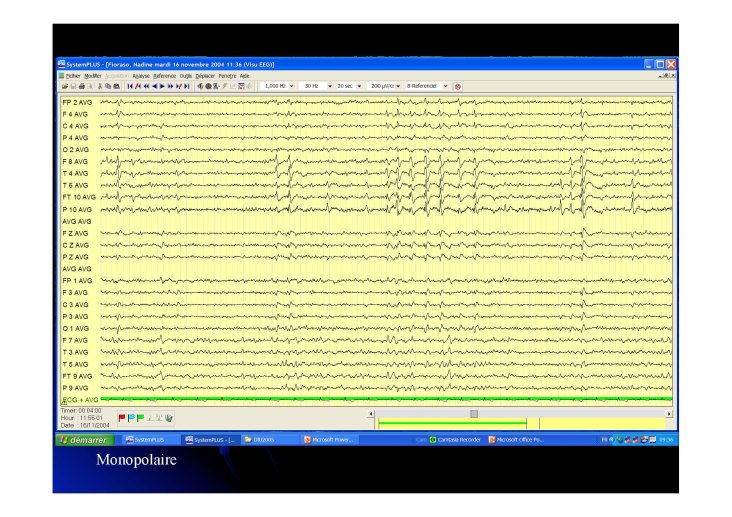
Task: Open the 8 Referencial montage dropdown
Action: coord(445,86)
